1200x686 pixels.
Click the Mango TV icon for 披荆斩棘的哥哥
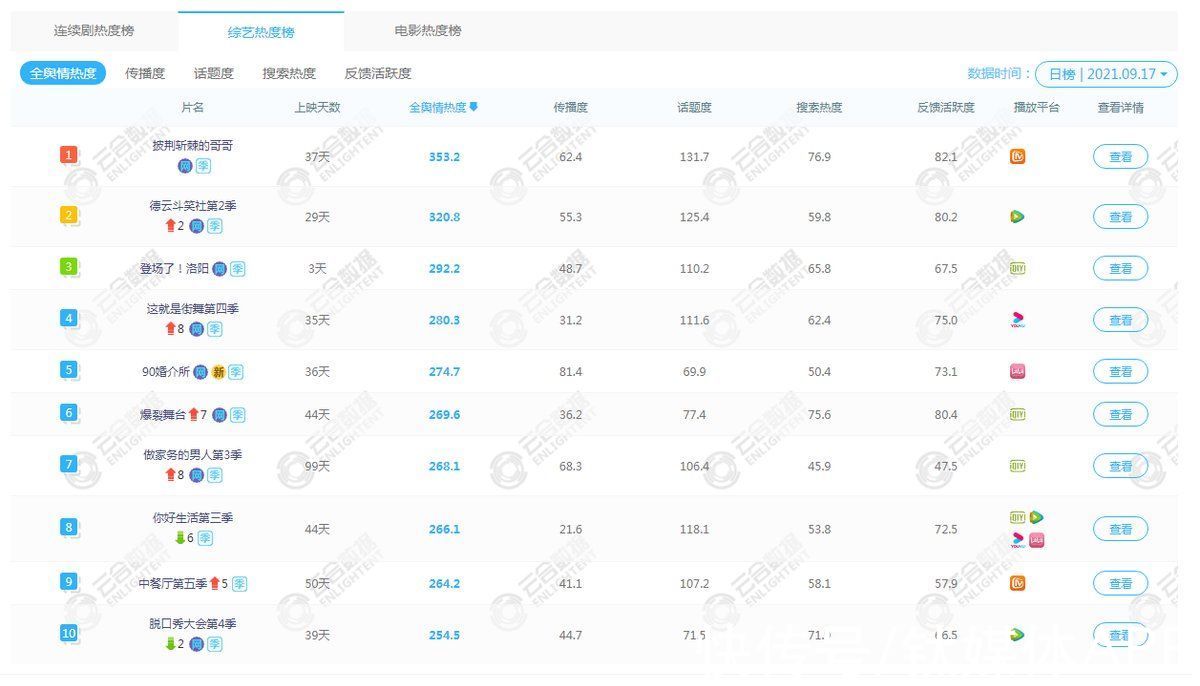[x=1017, y=157]
